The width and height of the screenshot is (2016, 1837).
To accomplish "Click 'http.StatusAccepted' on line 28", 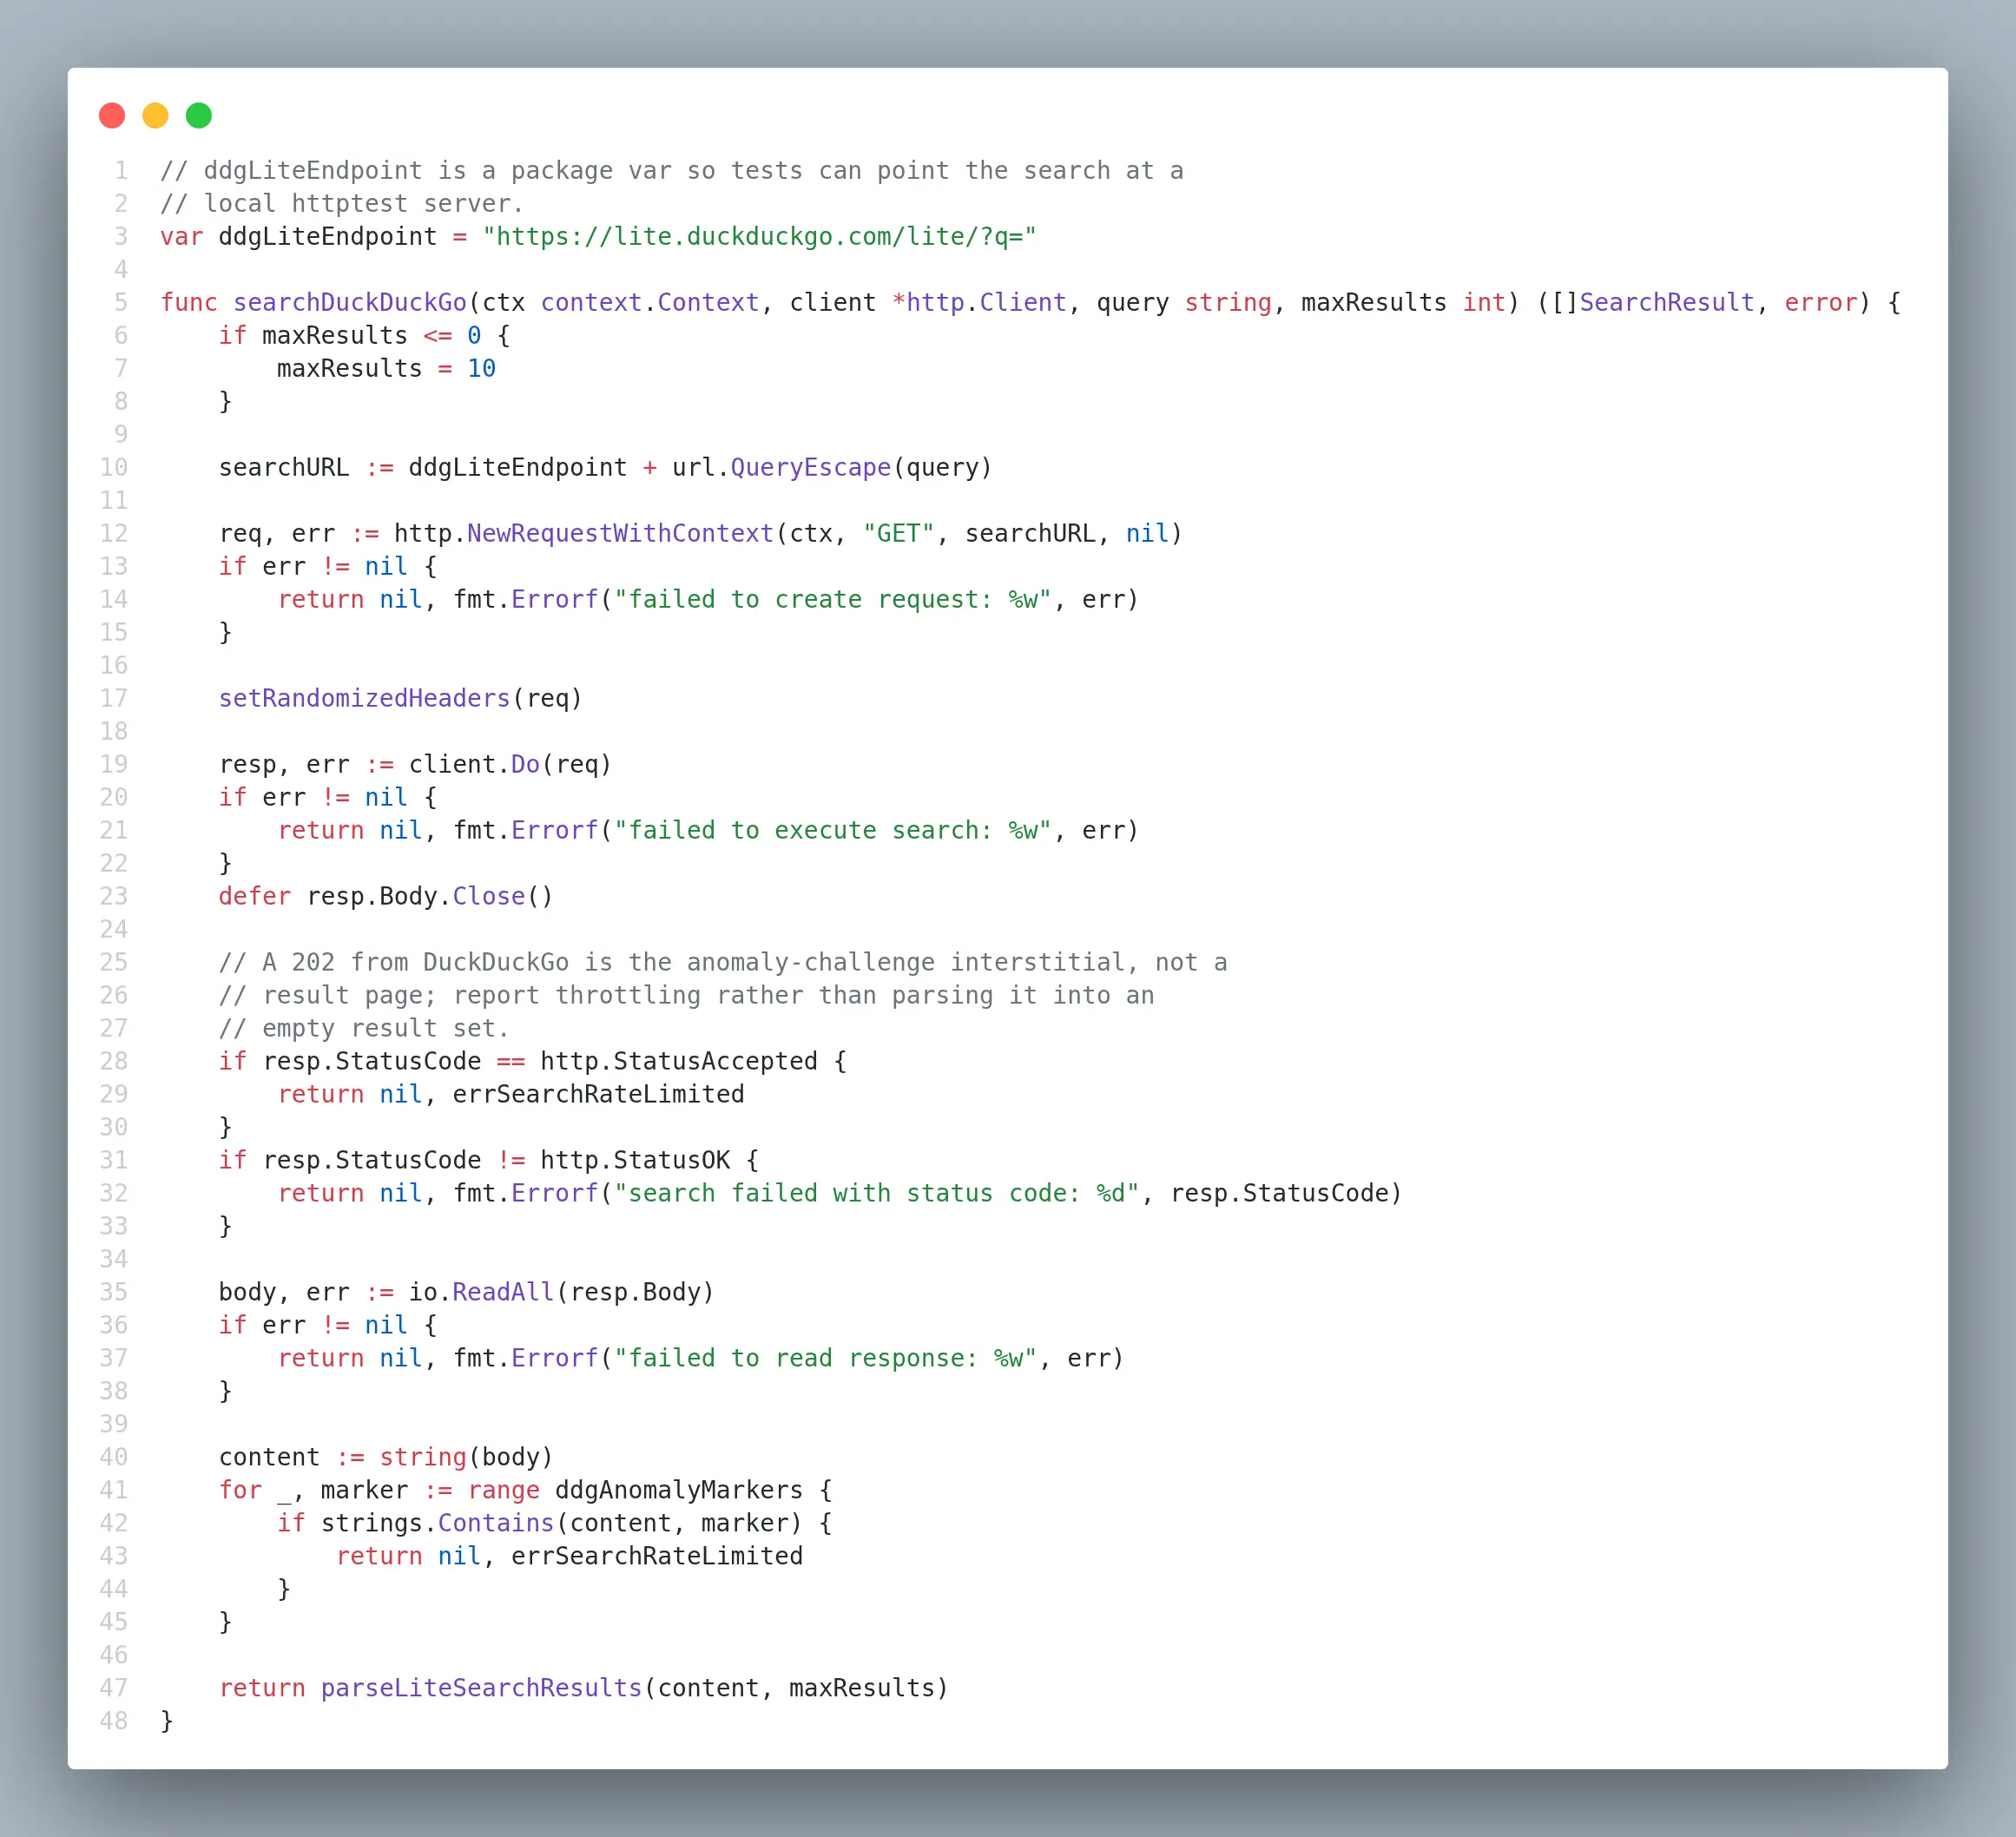I will coord(679,1062).
